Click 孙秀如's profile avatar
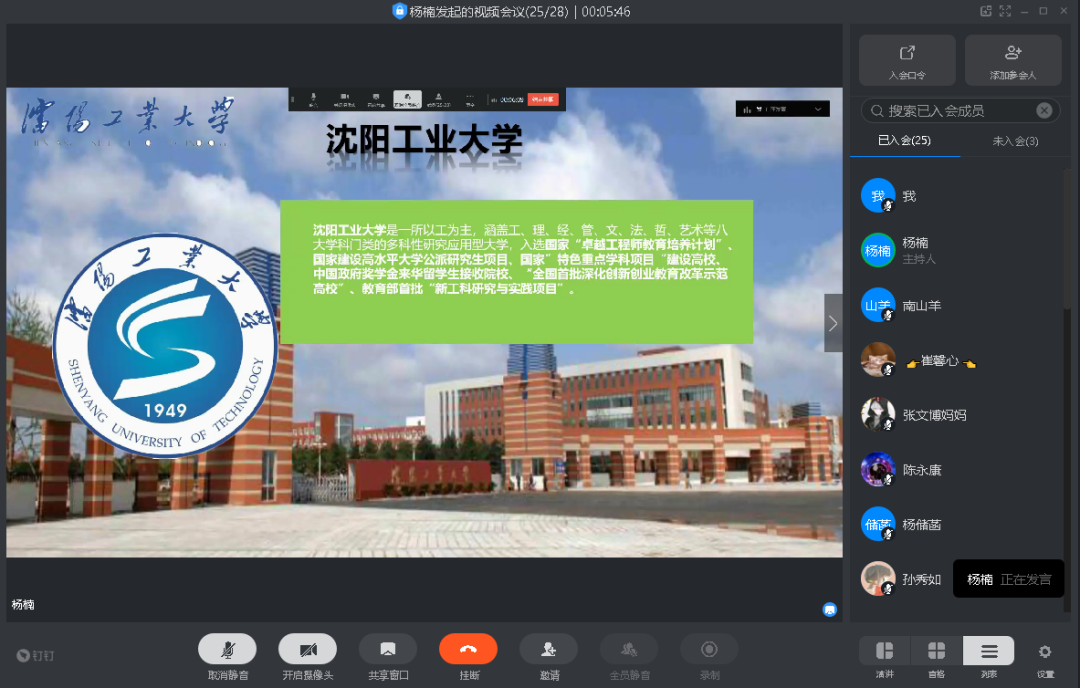 tap(878, 578)
